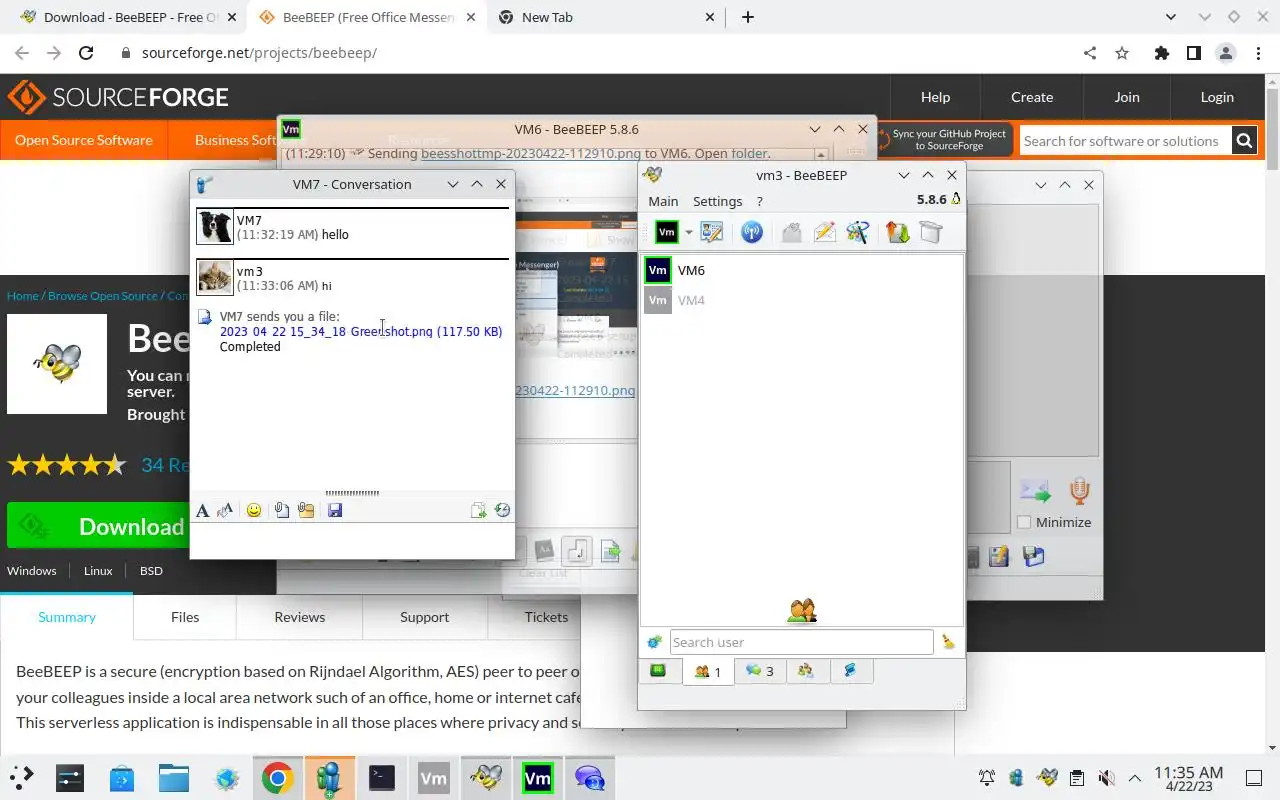Bookmark this page with the star icon

(x=1122, y=53)
